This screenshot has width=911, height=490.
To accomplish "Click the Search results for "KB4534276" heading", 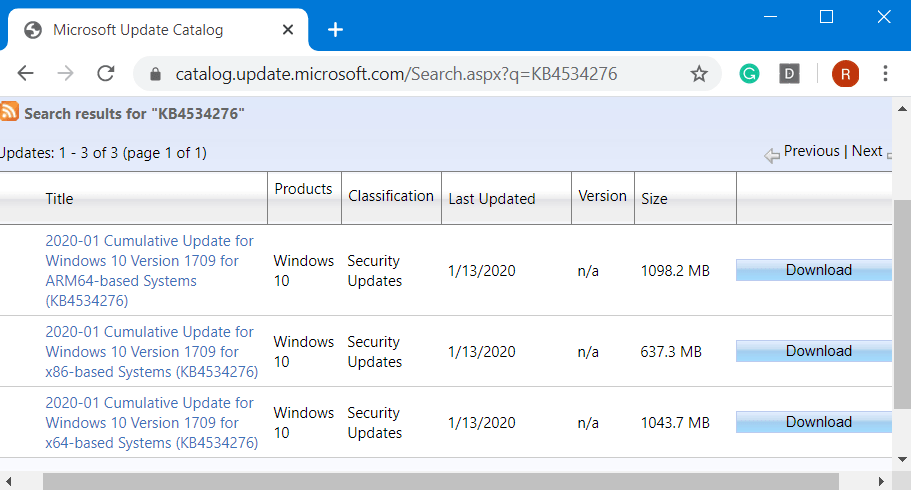I will click(134, 113).
